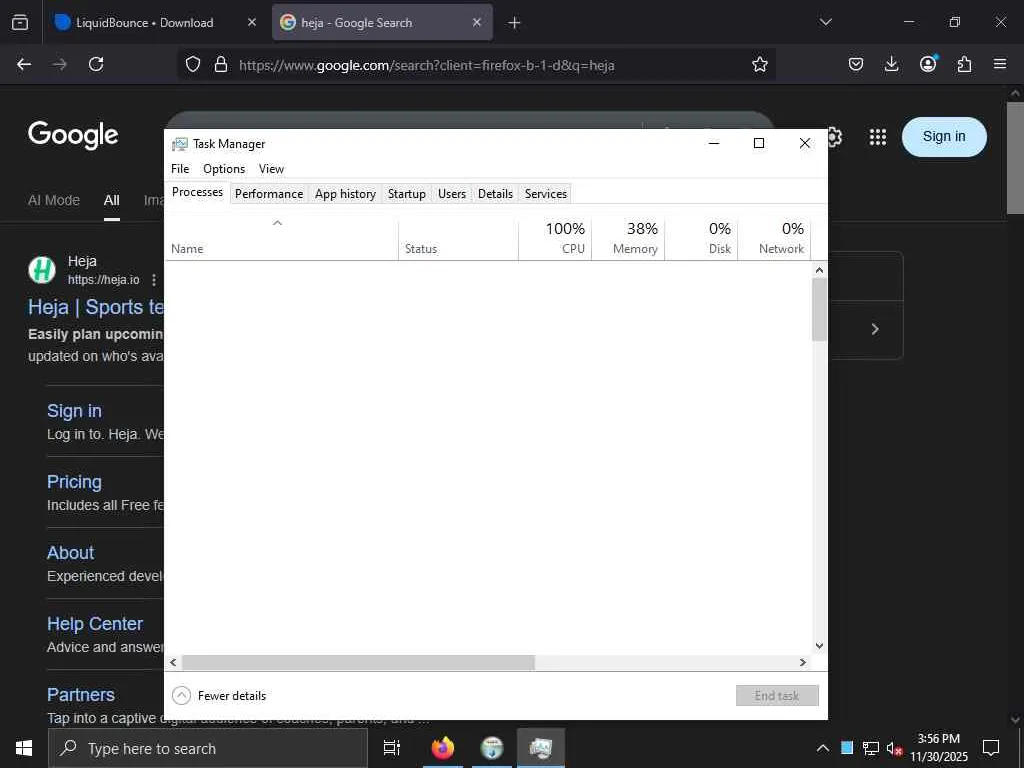Open the Windows Start menu
1024x768 pixels.
(24, 748)
